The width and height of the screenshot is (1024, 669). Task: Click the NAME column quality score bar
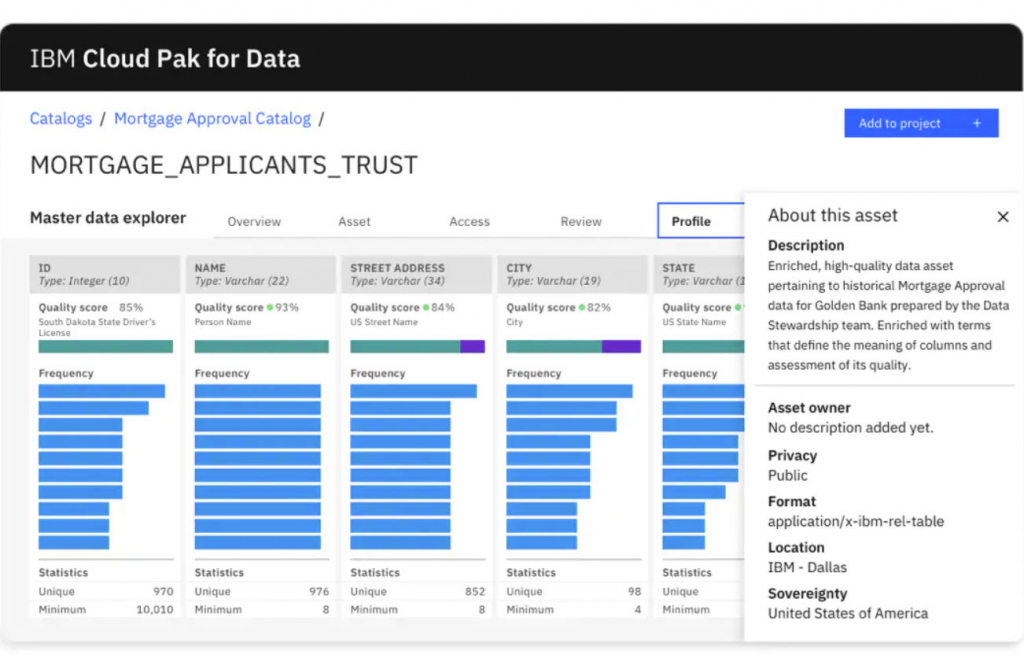coord(261,346)
